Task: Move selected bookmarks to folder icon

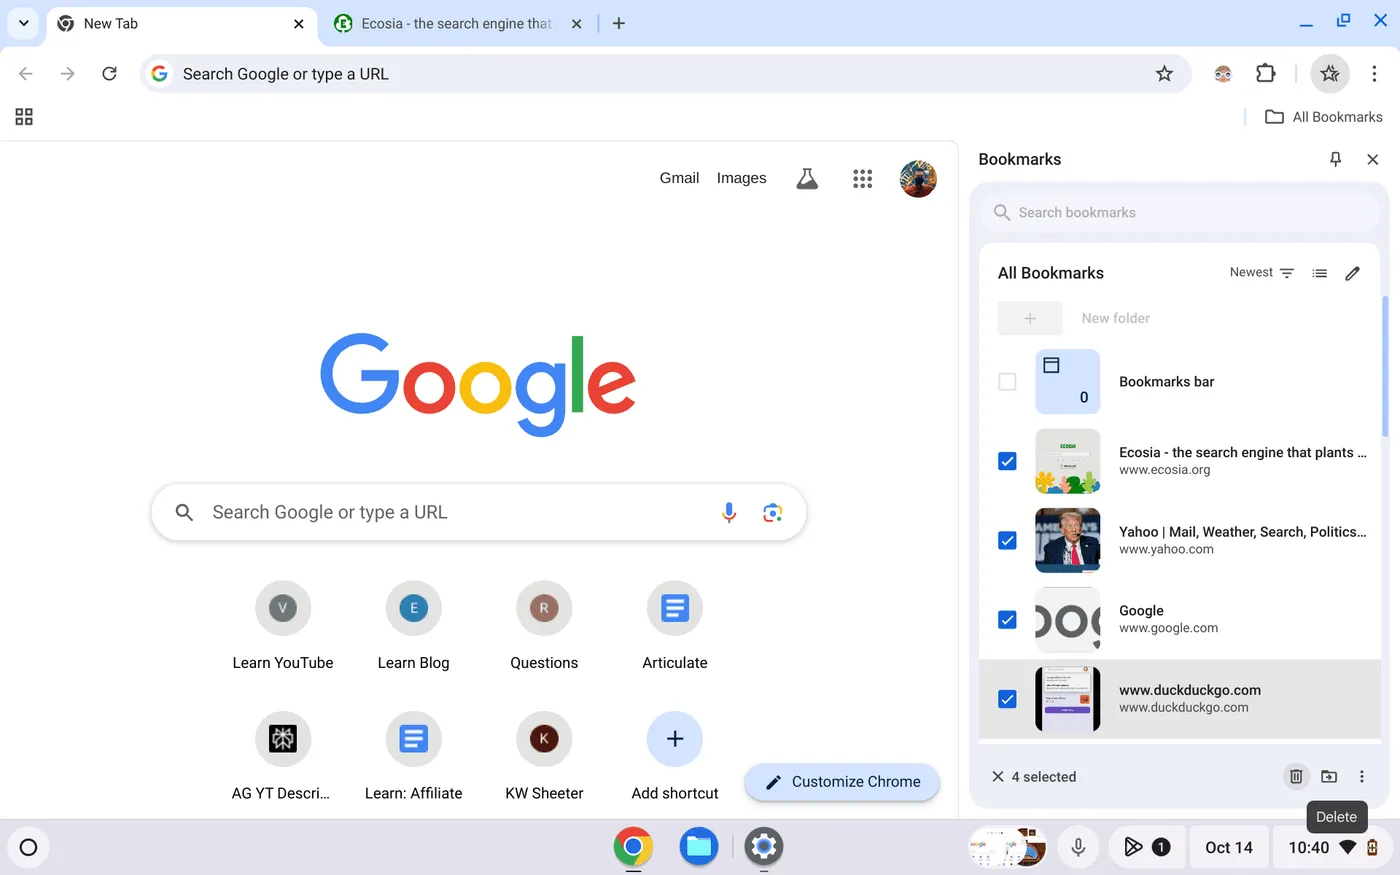Action: point(1329,776)
